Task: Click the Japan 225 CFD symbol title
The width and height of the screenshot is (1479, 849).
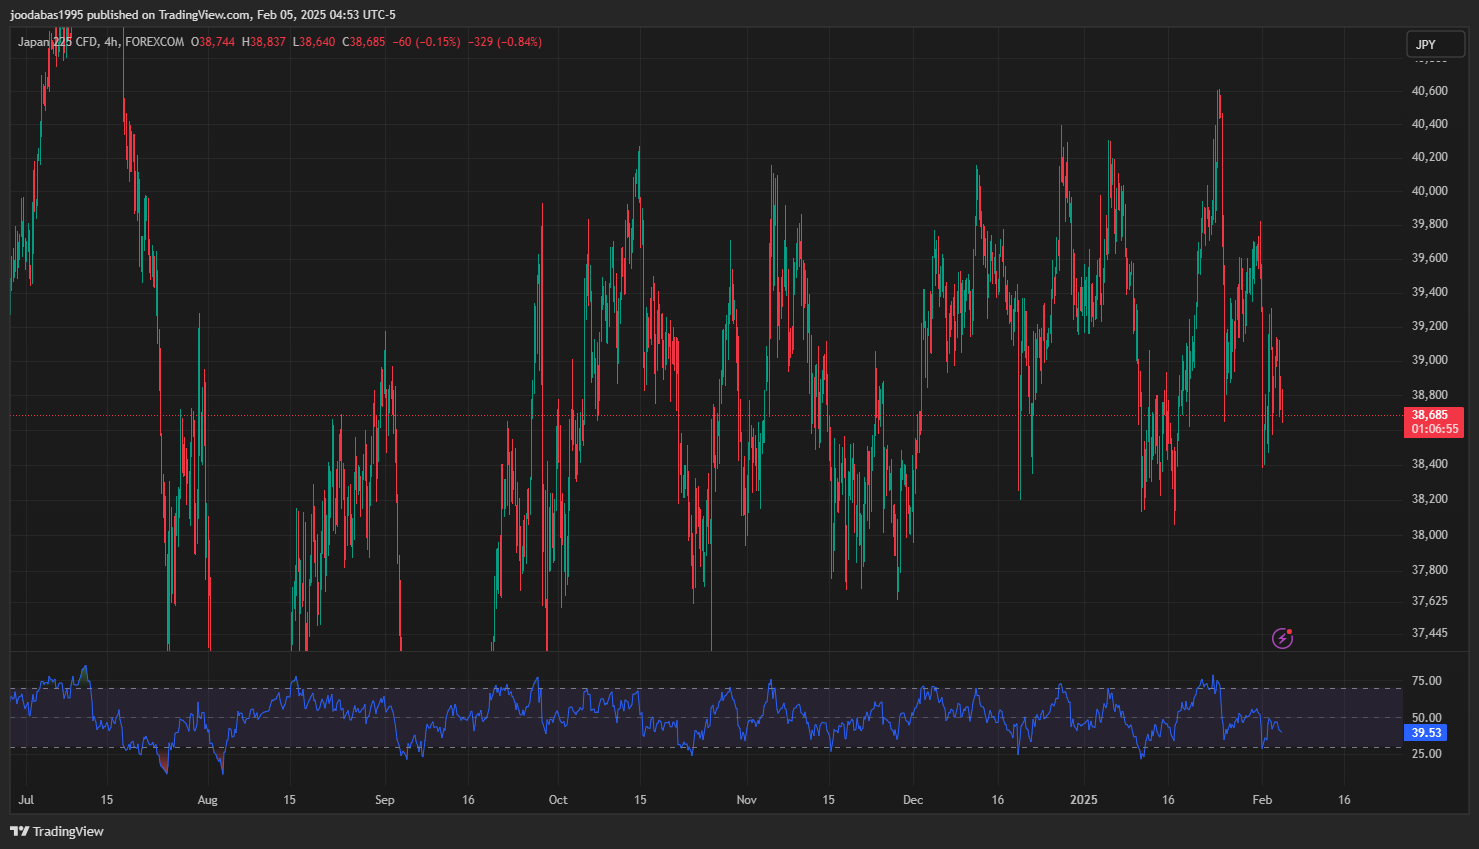Action: click(58, 42)
